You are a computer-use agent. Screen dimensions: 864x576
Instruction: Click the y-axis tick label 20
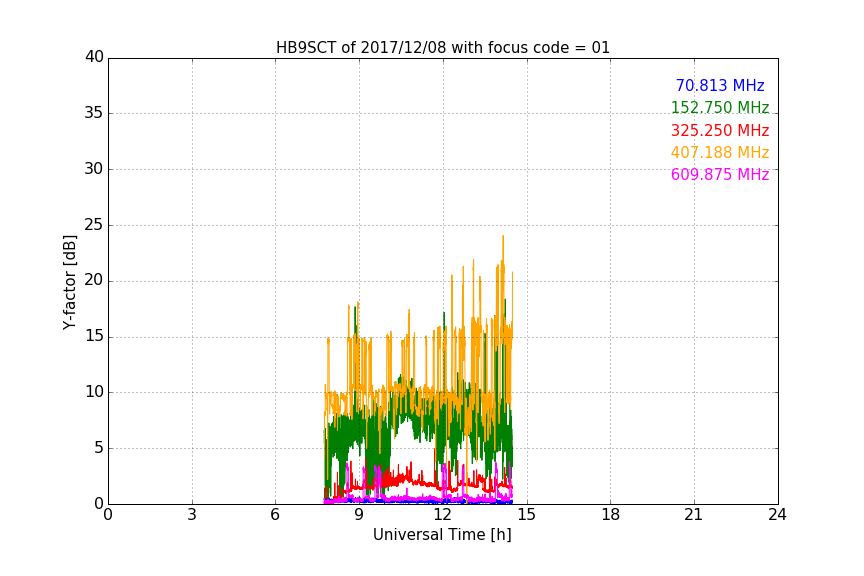point(94,280)
